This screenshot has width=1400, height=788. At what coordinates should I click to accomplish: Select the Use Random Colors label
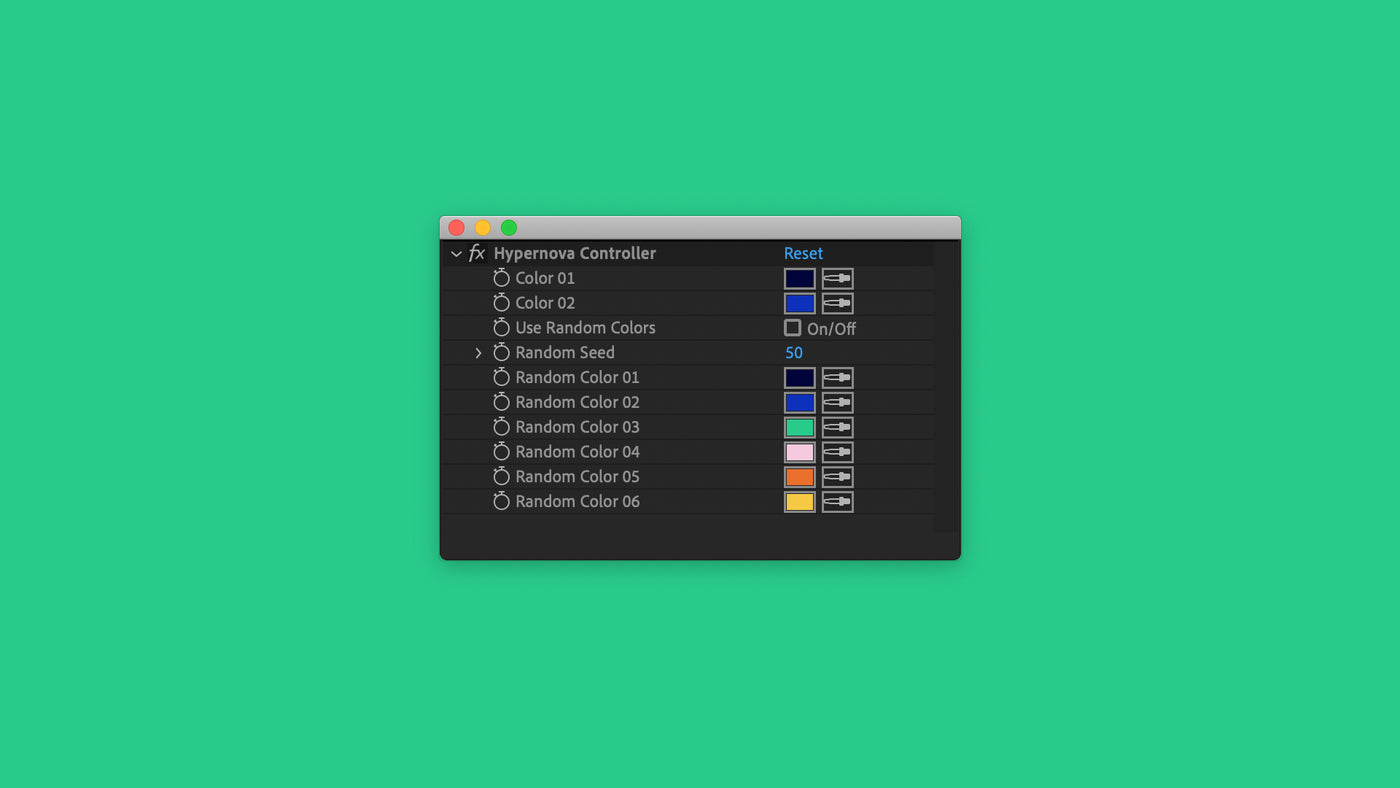point(585,327)
